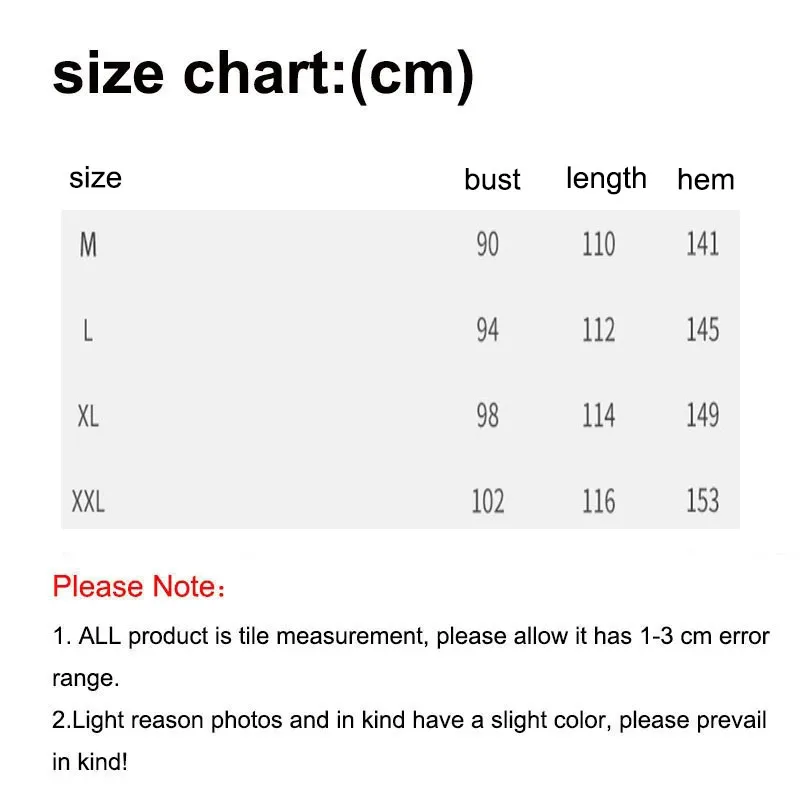Image resolution: width=800 pixels, height=800 pixels.
Task: Click the 'bust' column header
Action: coord(492,180)
